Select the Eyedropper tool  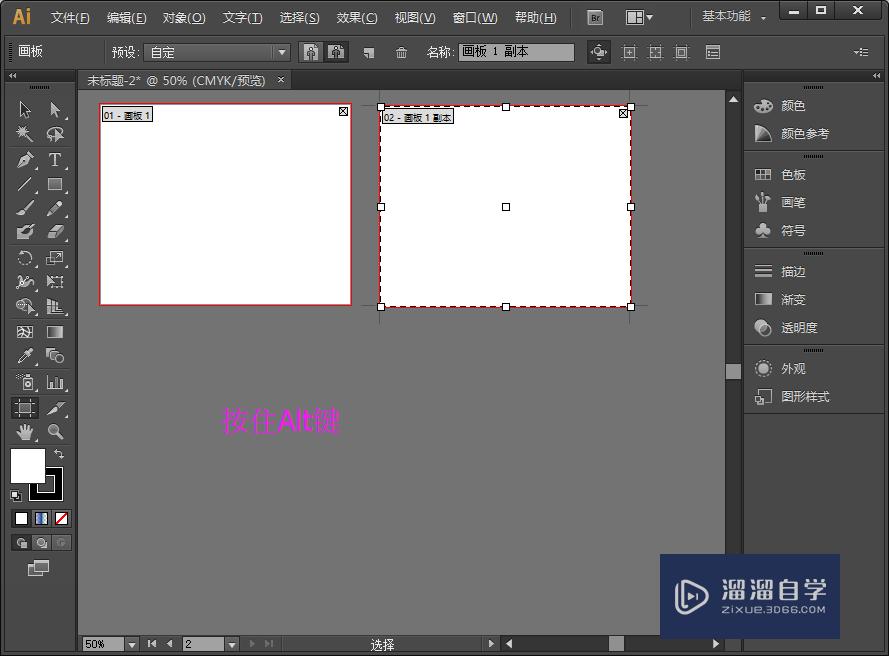[x=24, y=356]
